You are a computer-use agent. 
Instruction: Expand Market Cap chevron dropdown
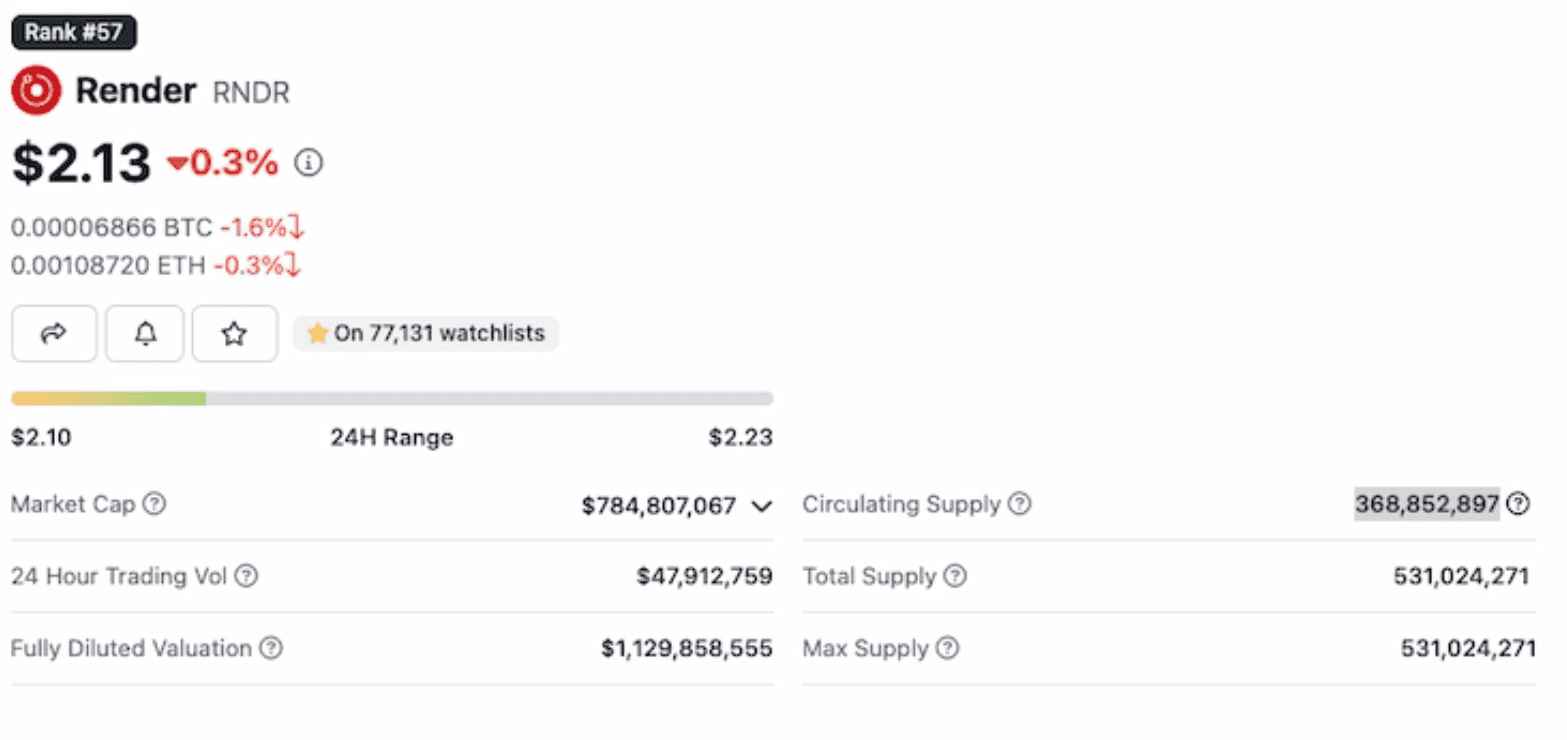click(761, 506)
